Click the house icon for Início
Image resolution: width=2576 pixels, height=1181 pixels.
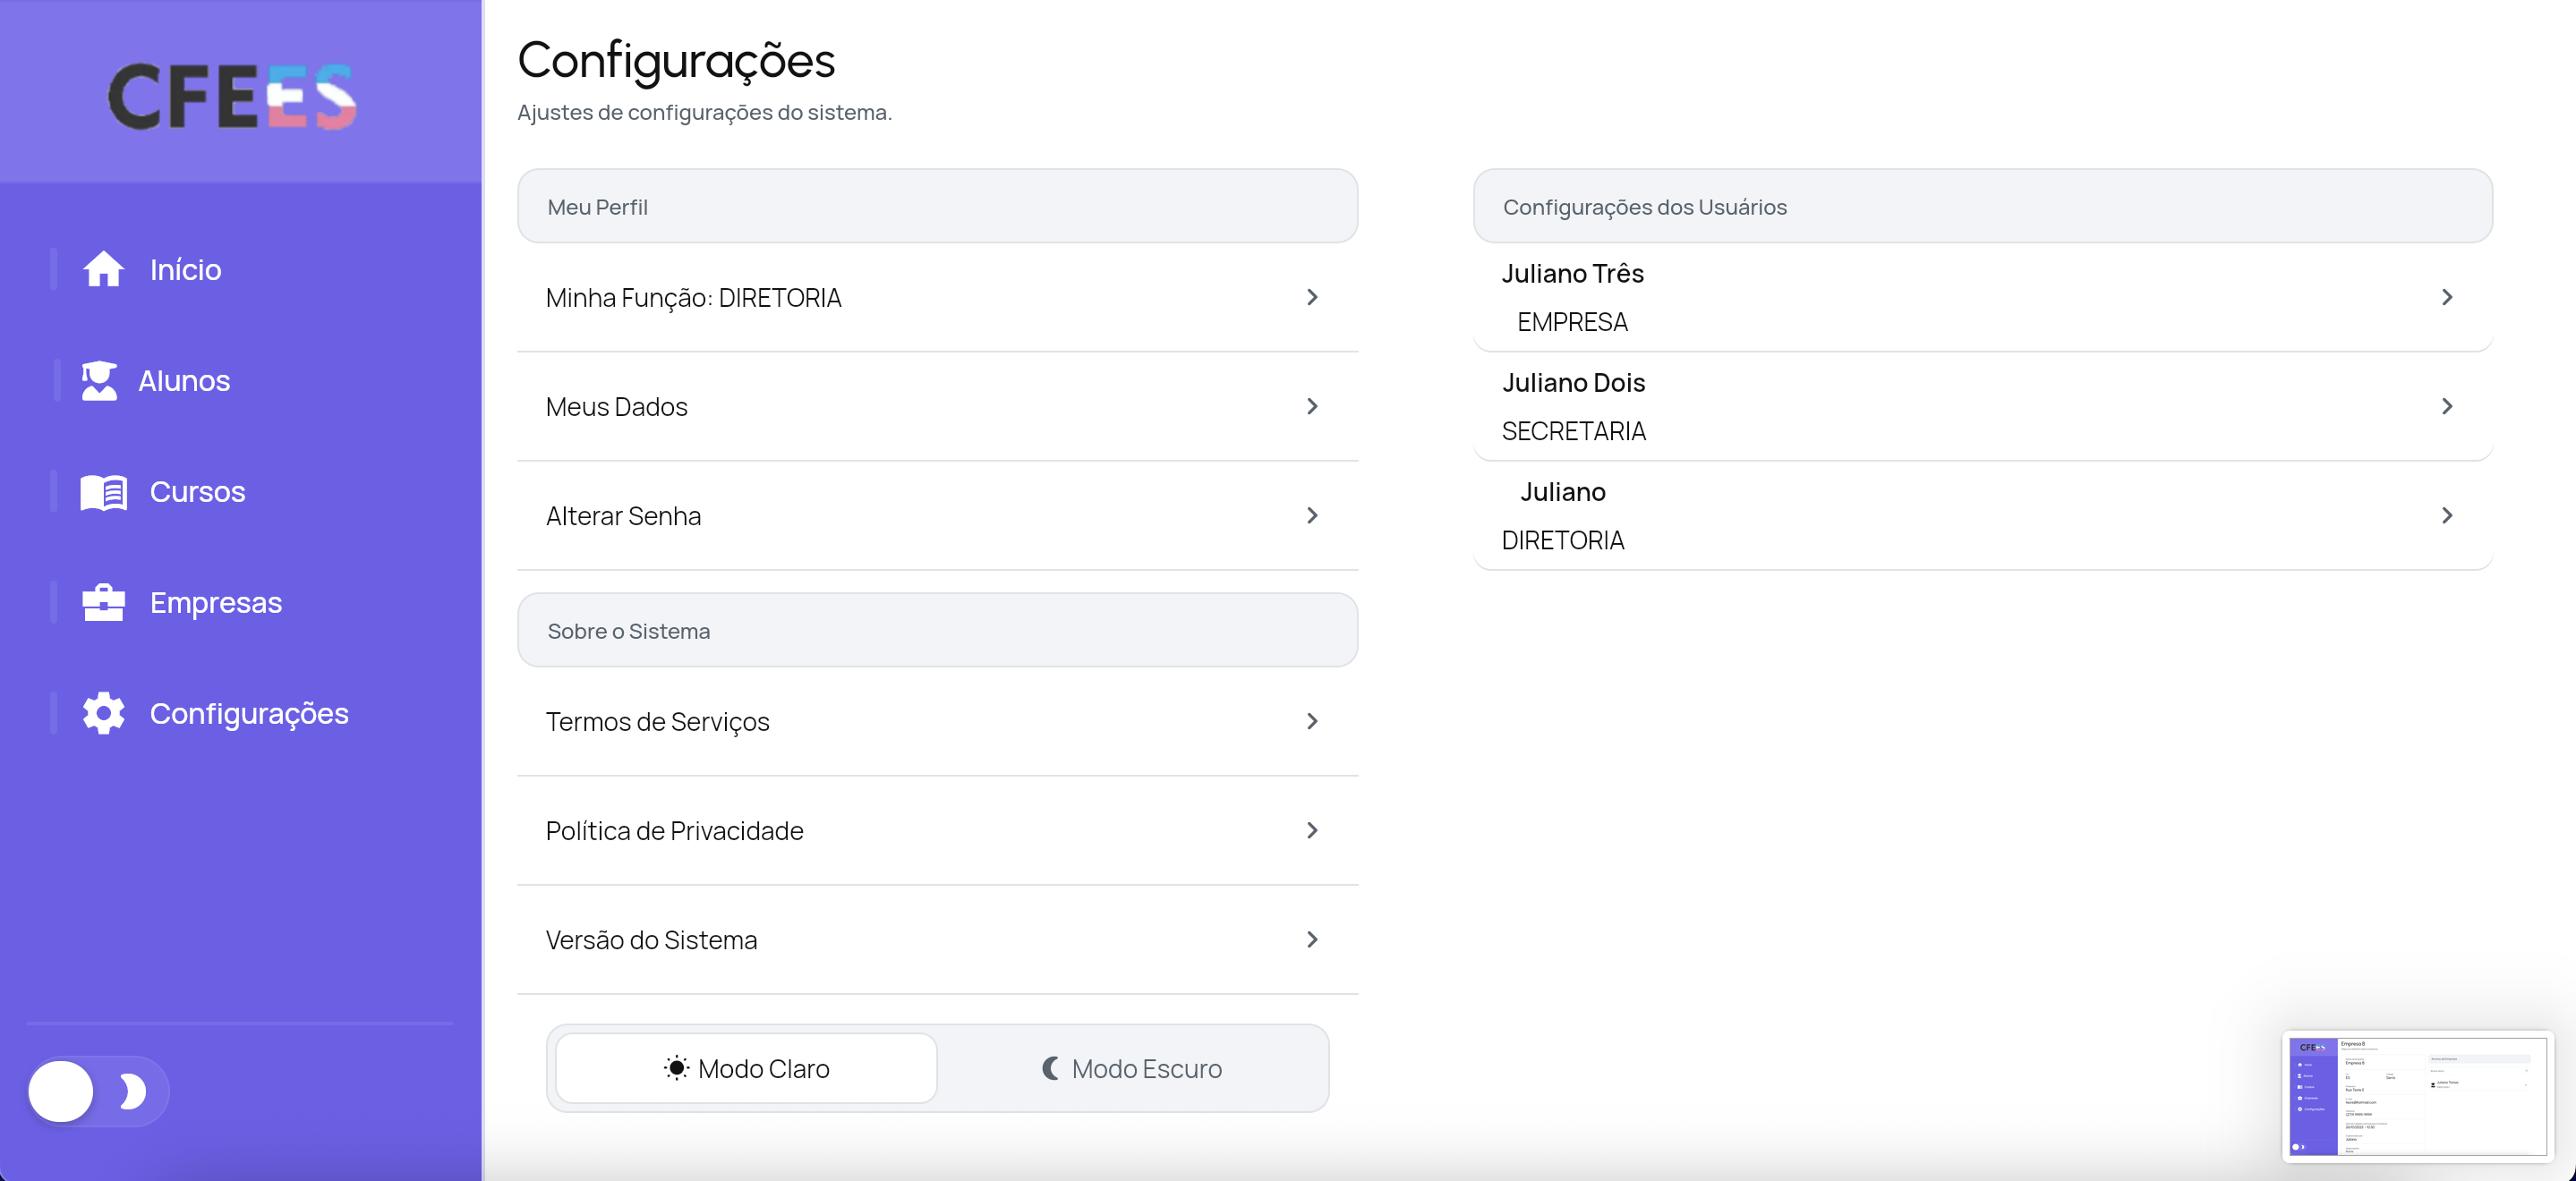coord(103,269)
